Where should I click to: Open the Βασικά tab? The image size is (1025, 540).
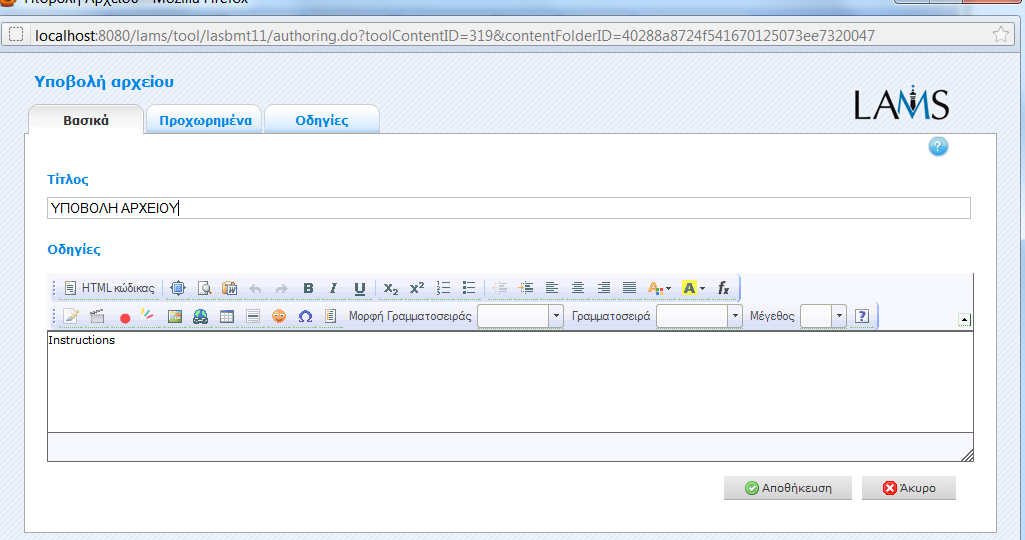point(86,120)
